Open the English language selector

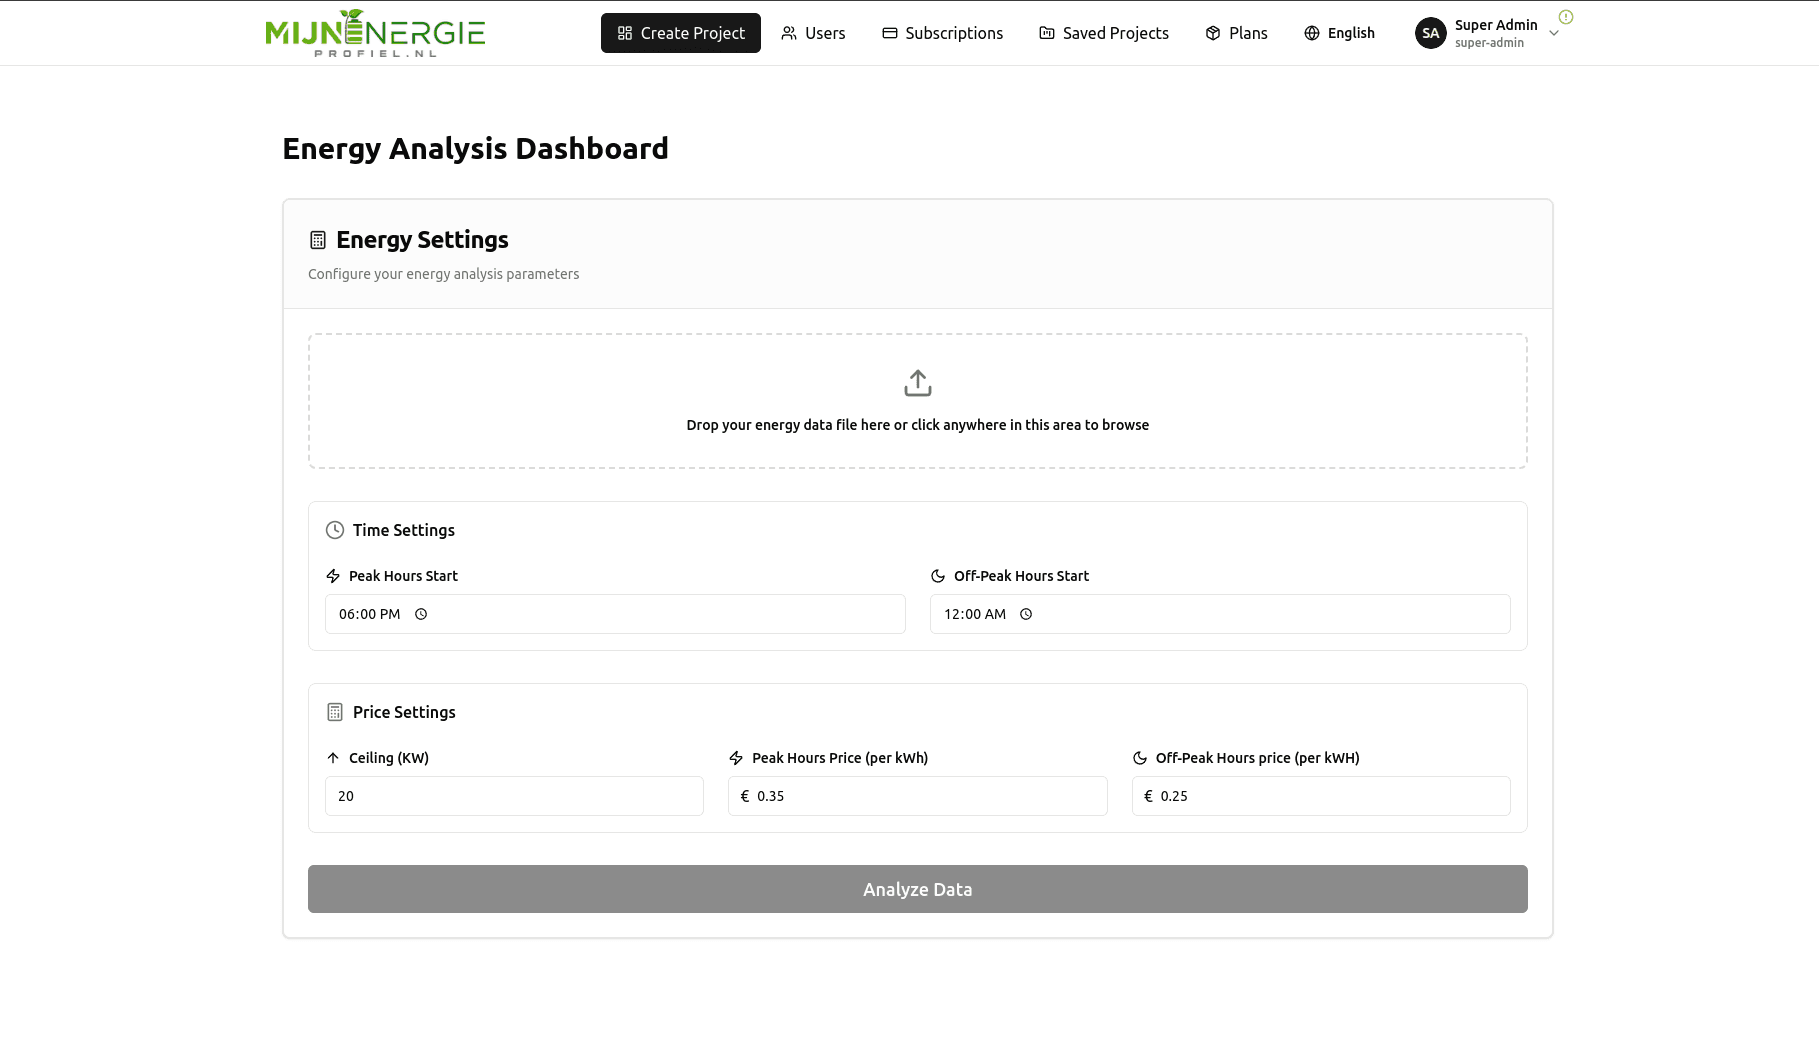pos(1340,33)
